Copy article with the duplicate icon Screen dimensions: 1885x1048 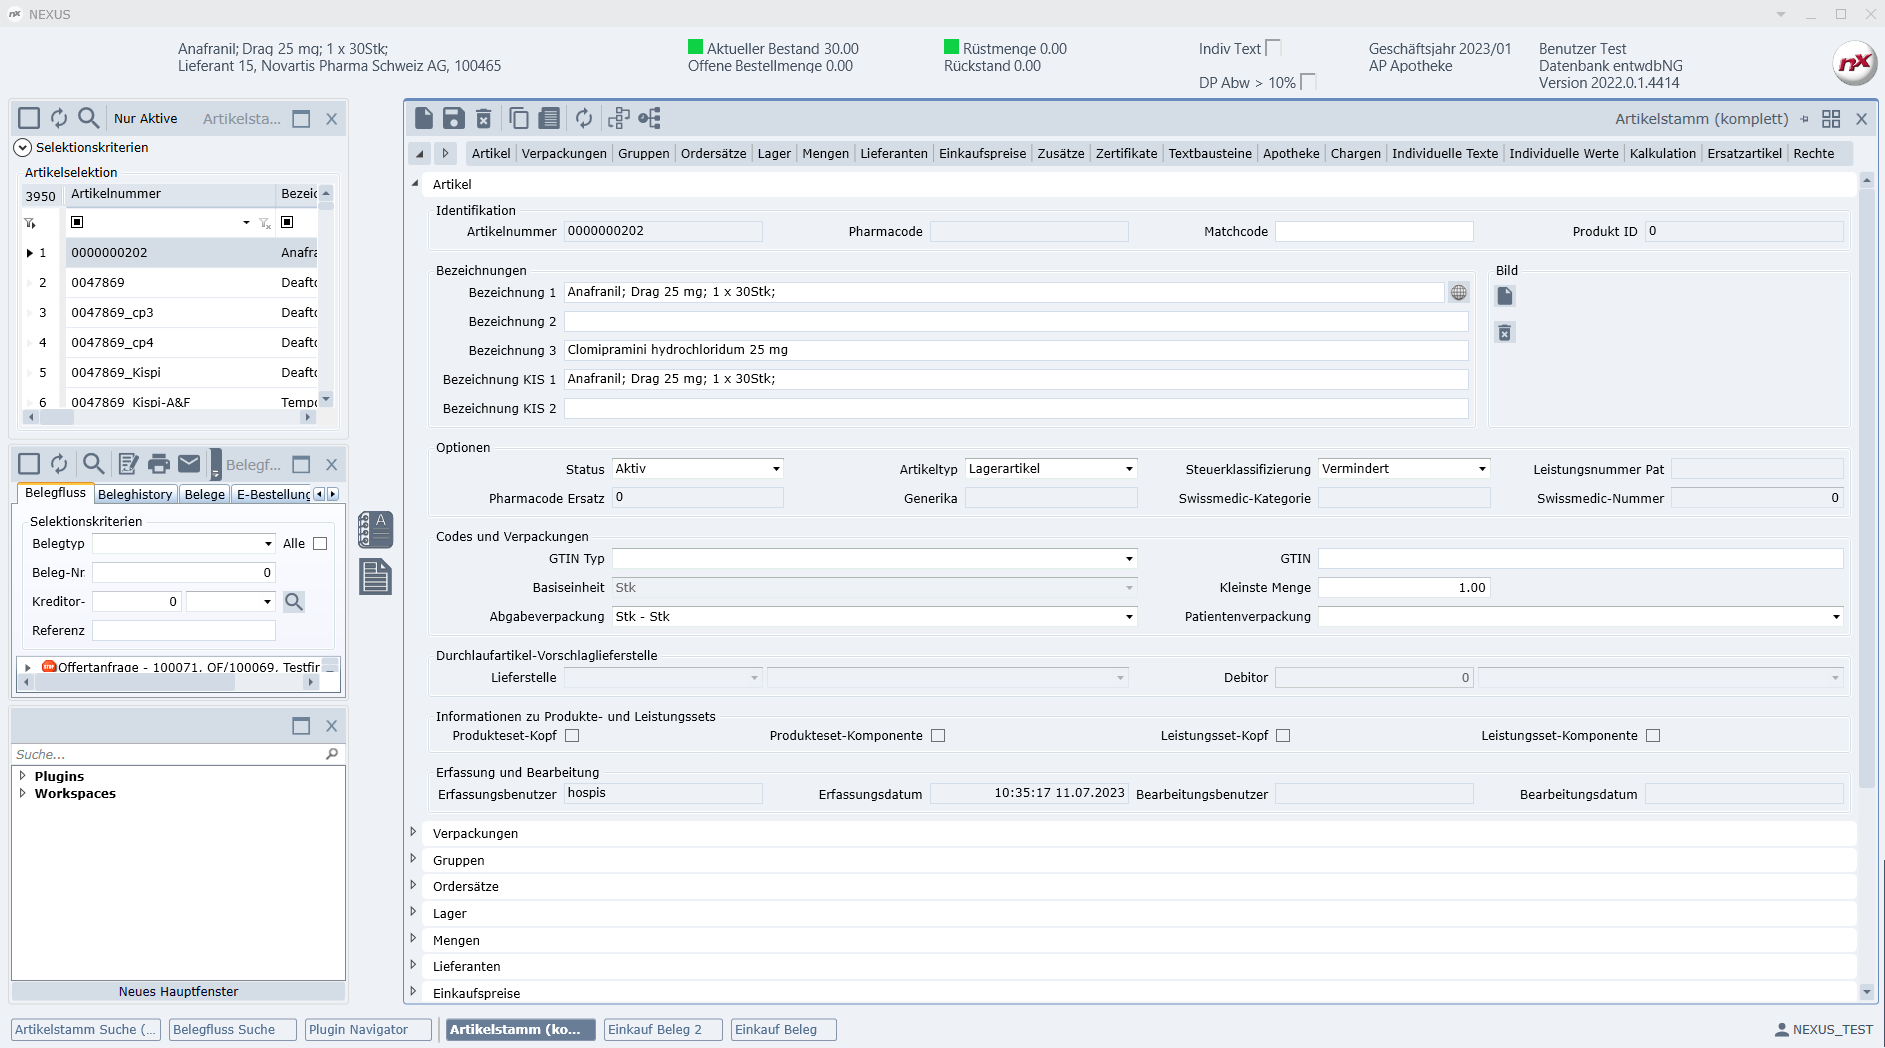coord(519,118)
